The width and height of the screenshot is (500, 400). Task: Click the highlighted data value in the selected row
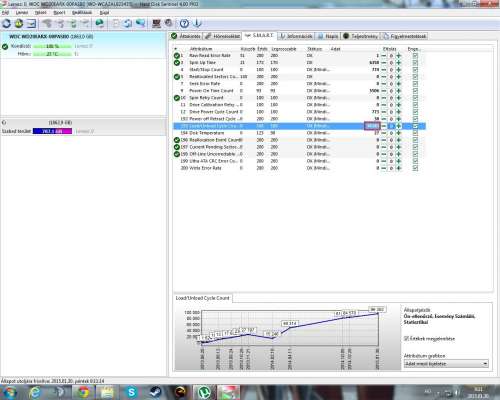(372, 126)
